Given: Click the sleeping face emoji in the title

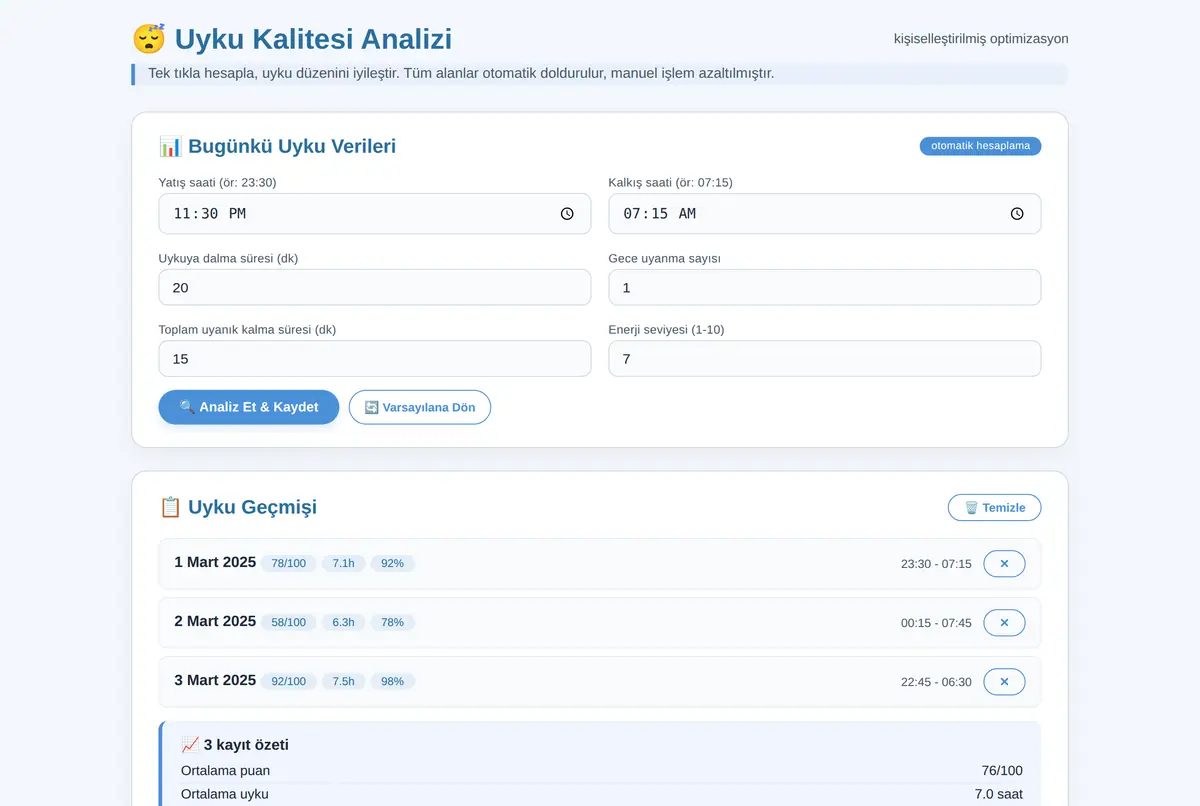Looking at the screenshot, I should point(149,40).
